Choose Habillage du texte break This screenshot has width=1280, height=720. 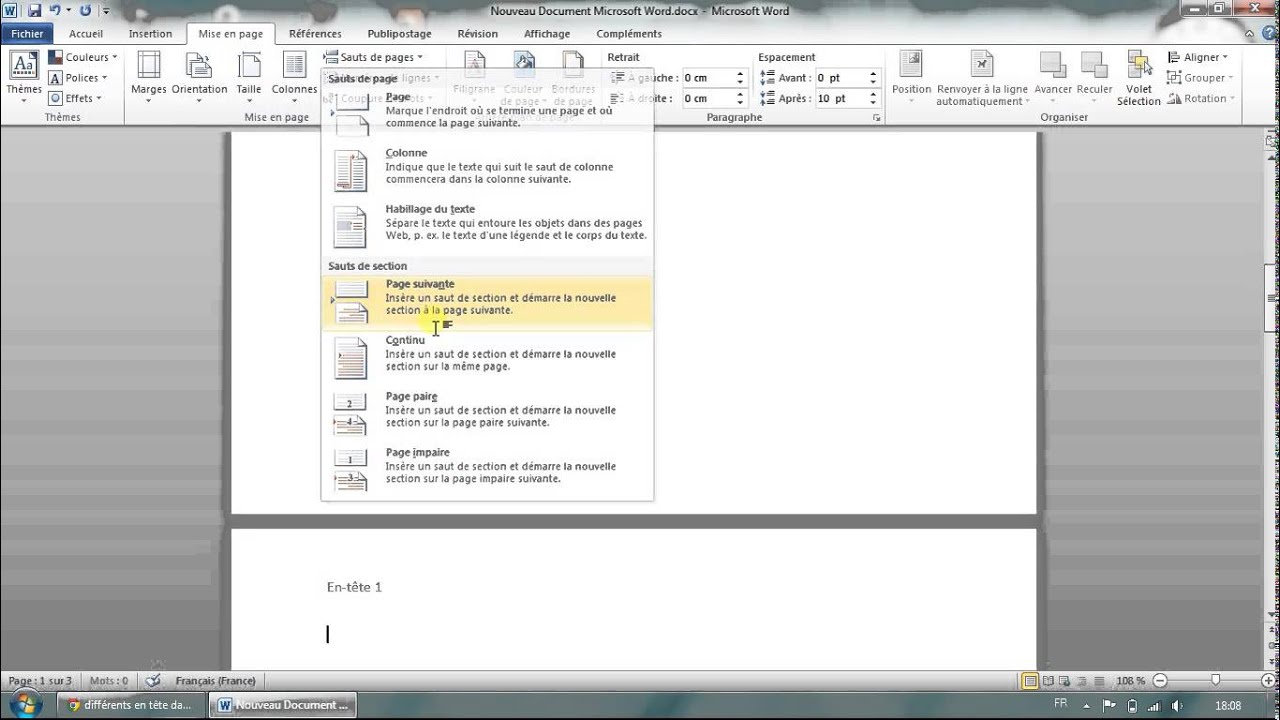487,227
